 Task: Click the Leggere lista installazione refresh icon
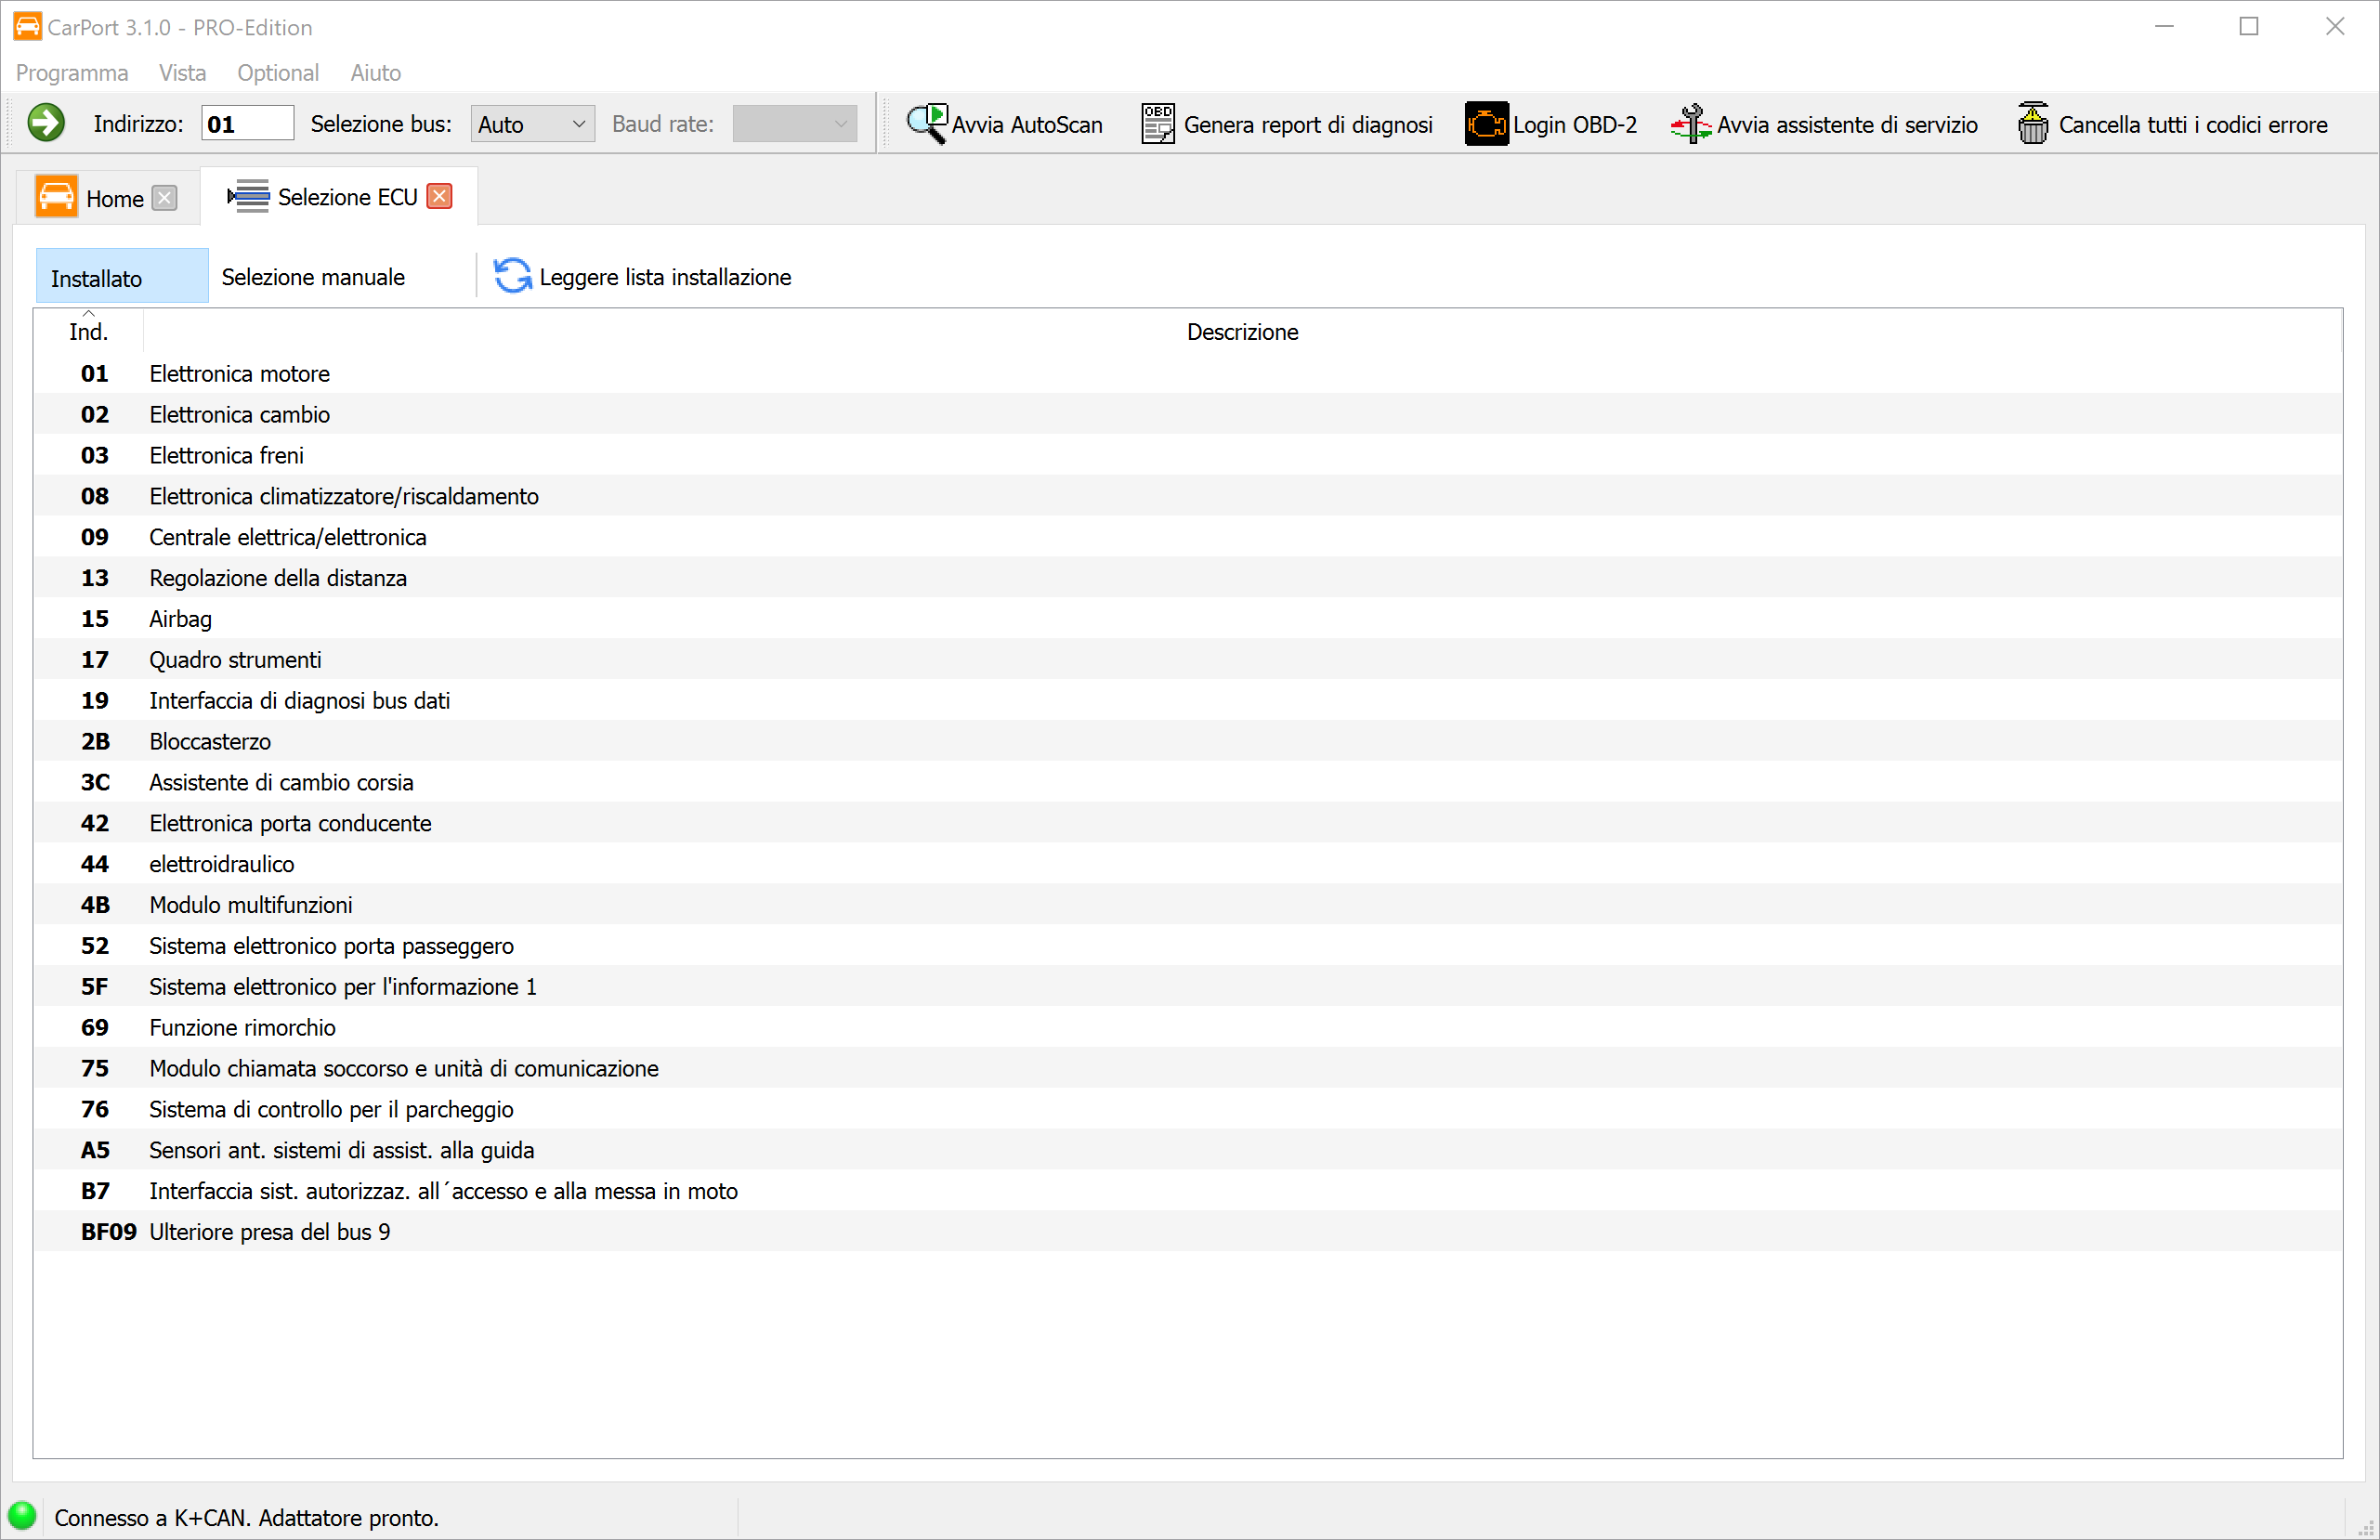click(x=512, y=276)
